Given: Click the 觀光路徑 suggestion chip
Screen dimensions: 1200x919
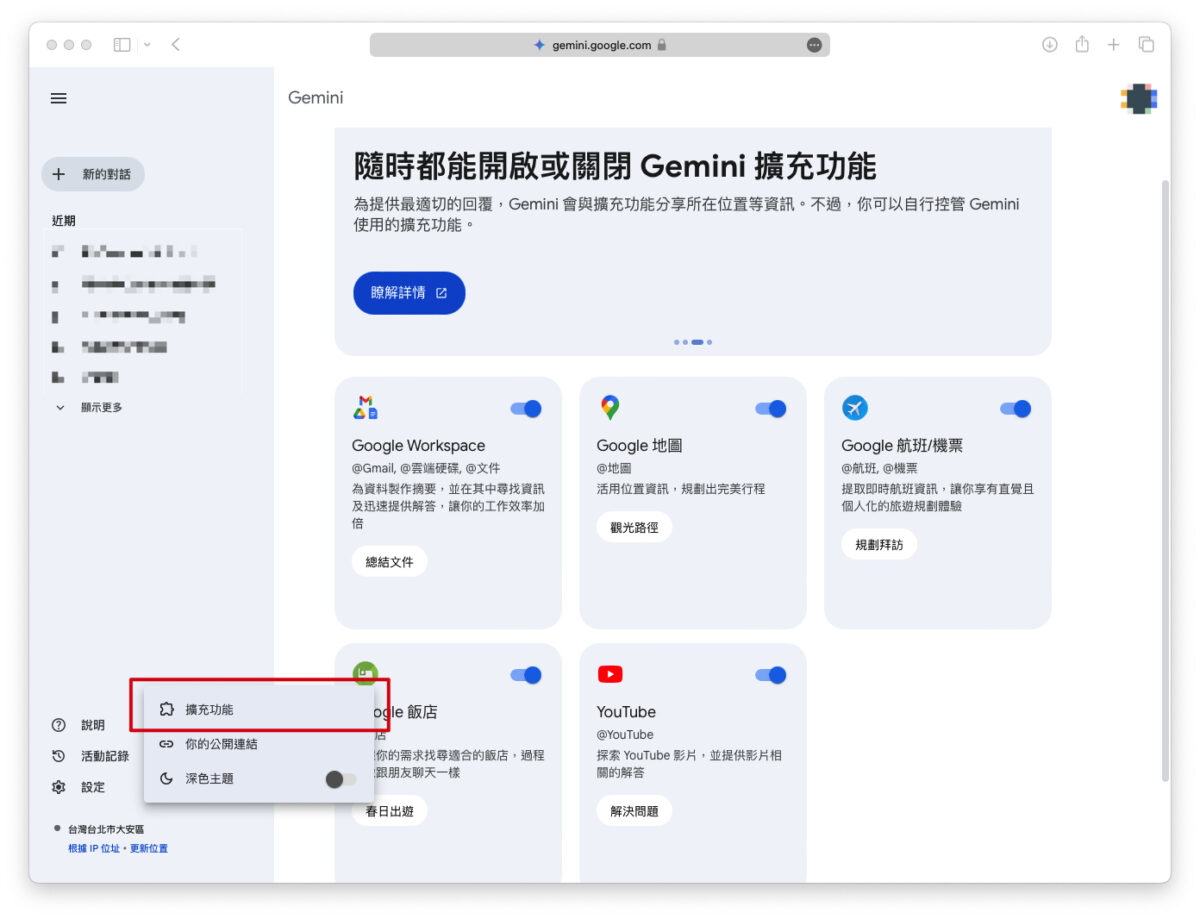Looking at the screenshot, I should (x=634, y=527).
